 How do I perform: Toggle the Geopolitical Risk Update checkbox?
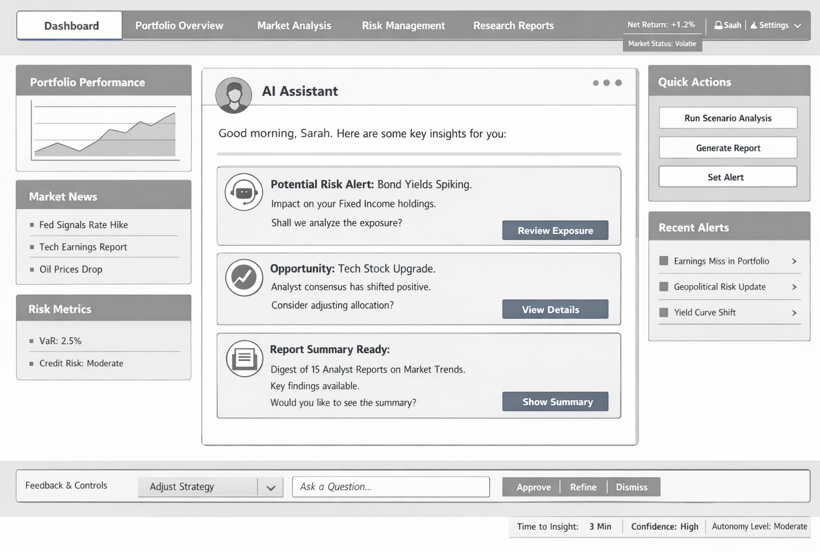click(663, 287)
